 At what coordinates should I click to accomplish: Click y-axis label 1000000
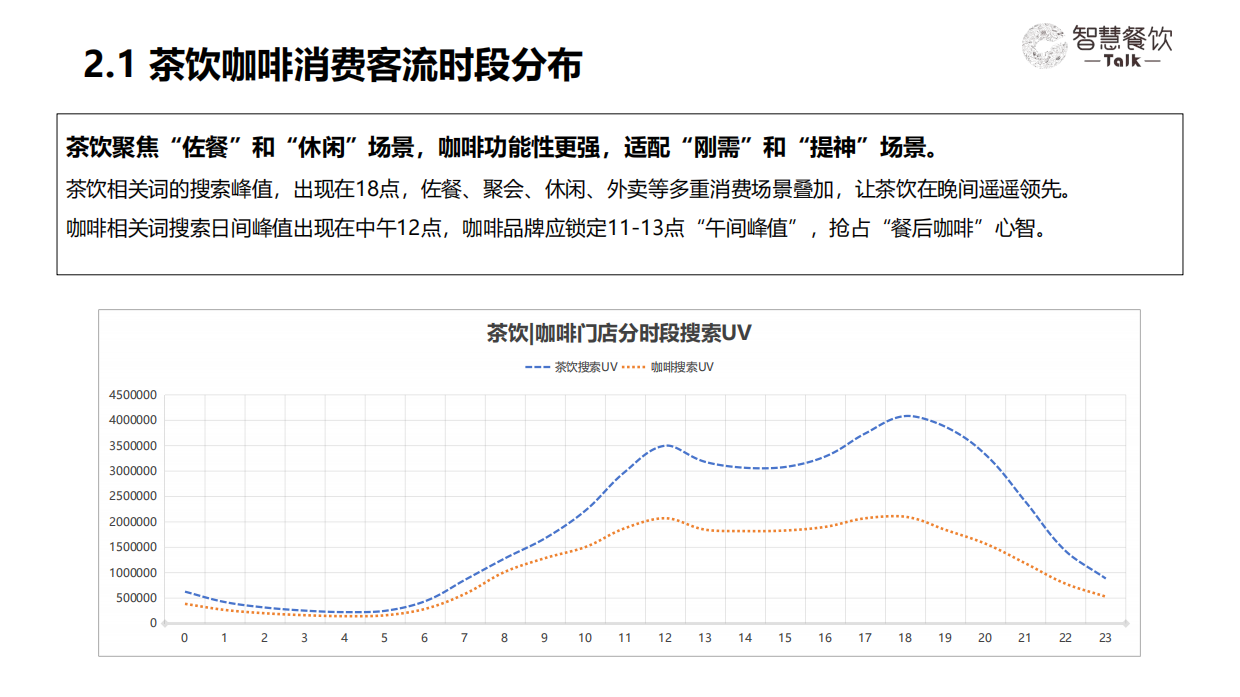(x=133, y=573)
